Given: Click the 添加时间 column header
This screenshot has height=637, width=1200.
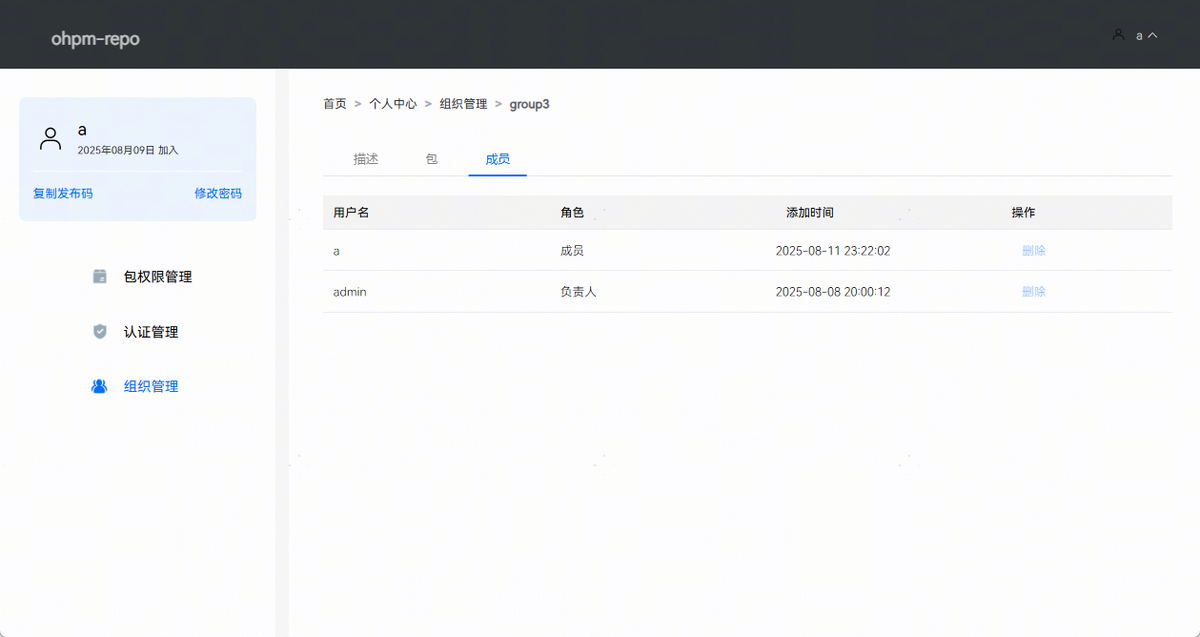Looking at the screenshot, I should click(810, 213).
